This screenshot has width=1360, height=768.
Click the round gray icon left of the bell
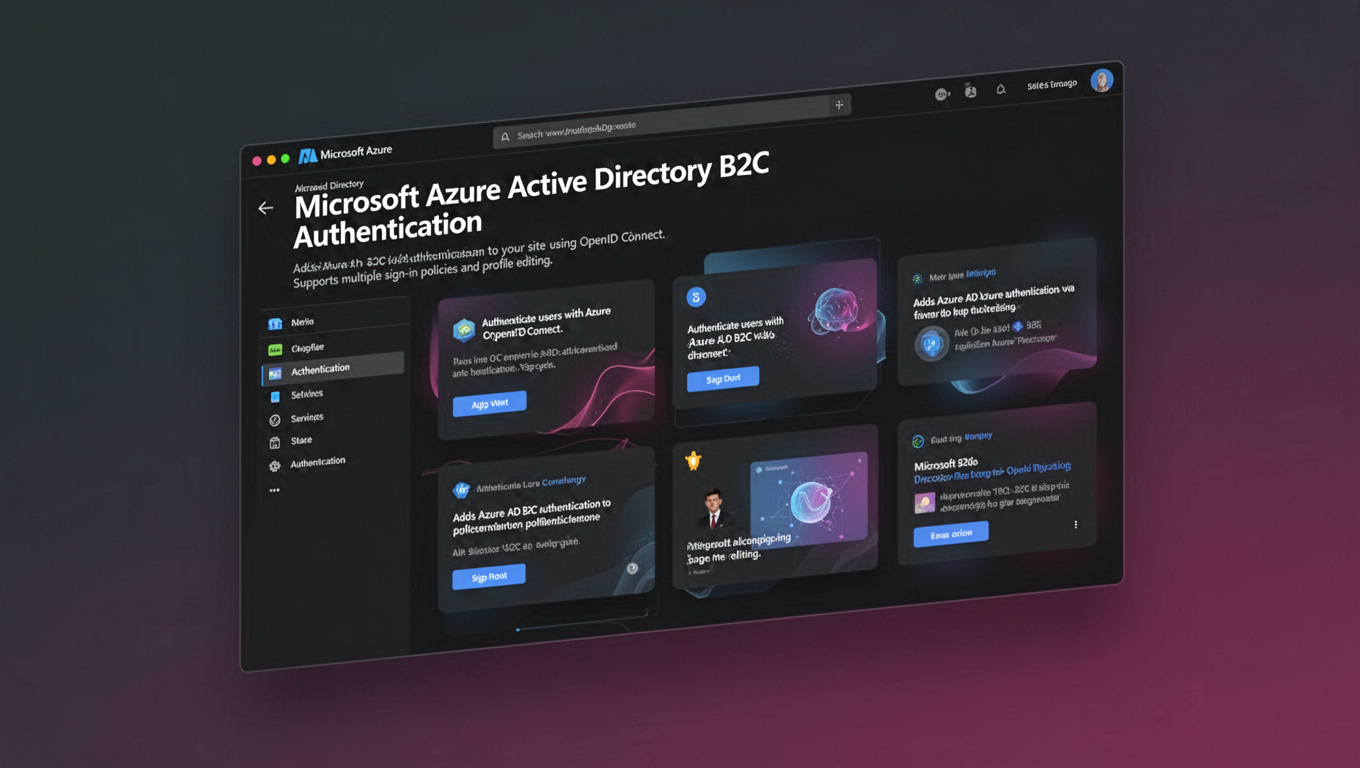coord(942,94)
